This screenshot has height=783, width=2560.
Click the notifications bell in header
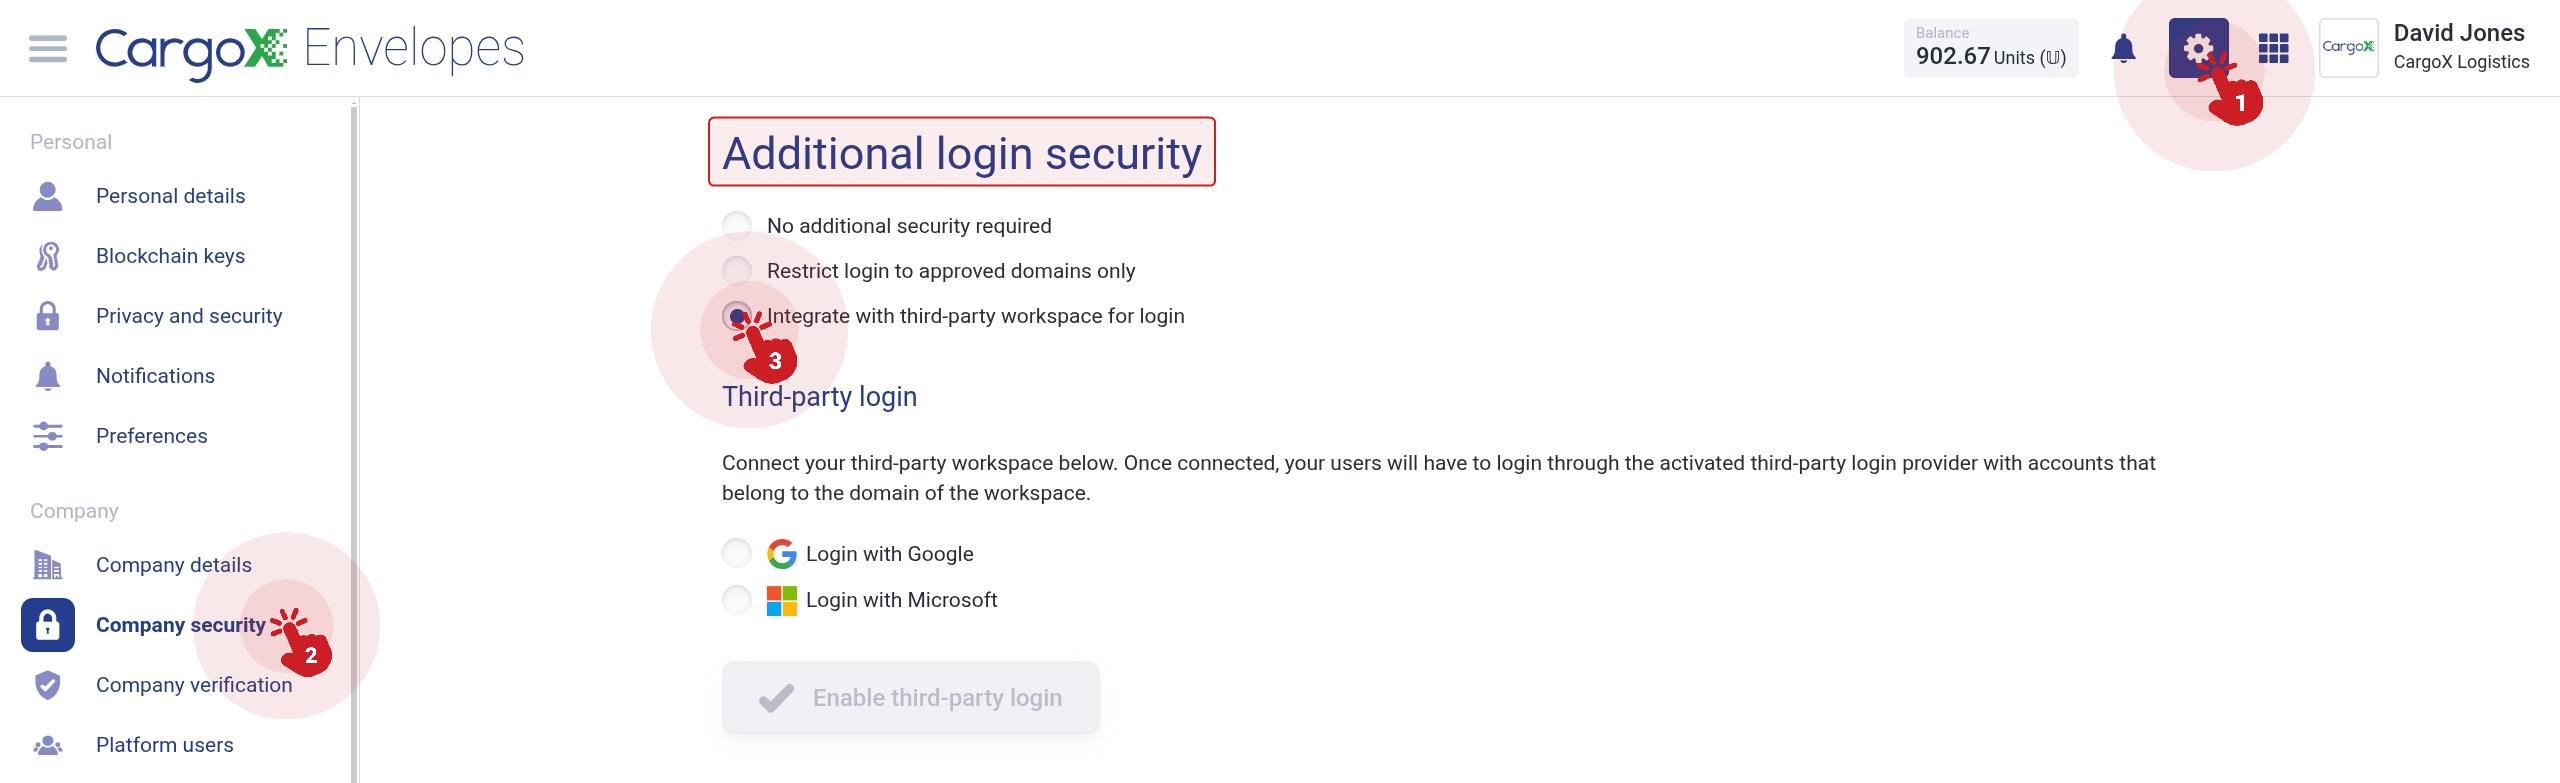point(2123,48)
